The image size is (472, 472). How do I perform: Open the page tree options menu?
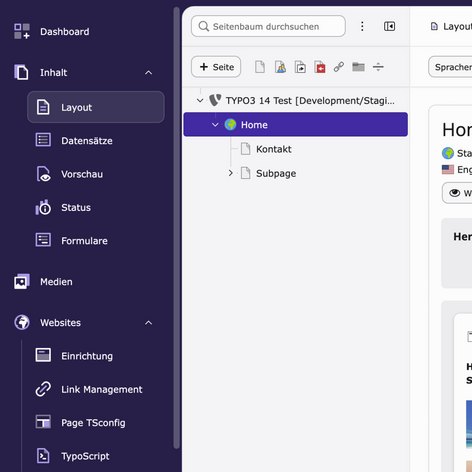362,26
